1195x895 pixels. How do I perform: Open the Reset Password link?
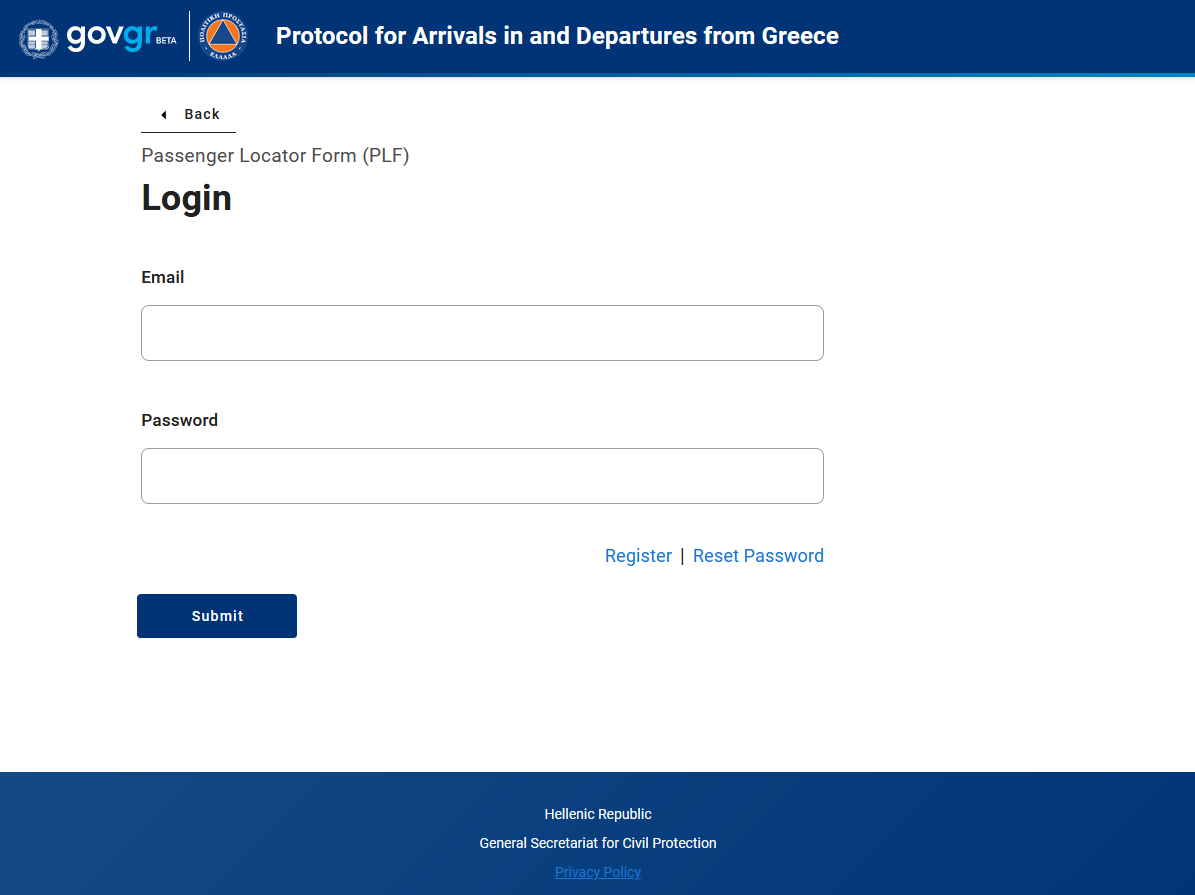(x=758, y=556)
